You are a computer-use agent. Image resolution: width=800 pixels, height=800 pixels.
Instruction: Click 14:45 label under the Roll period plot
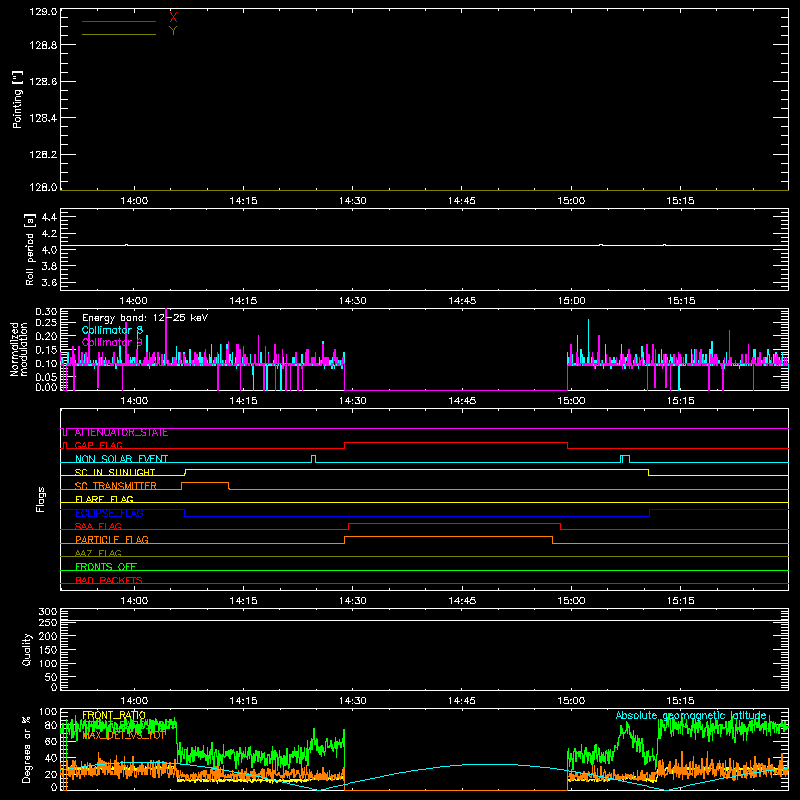(x=462, y=301)
